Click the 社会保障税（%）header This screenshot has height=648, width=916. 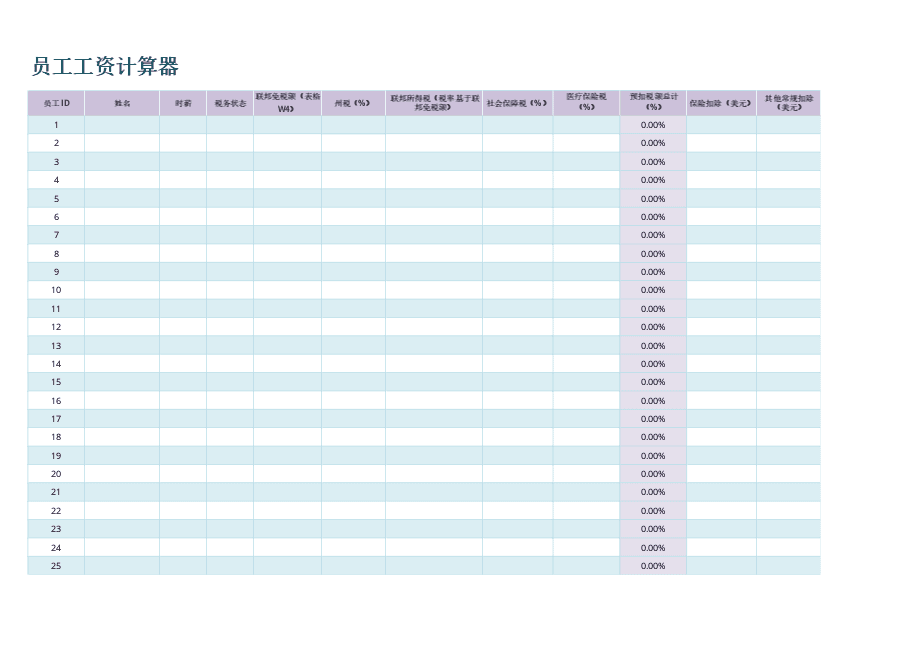pyautogui.click(x=518, y=103)
